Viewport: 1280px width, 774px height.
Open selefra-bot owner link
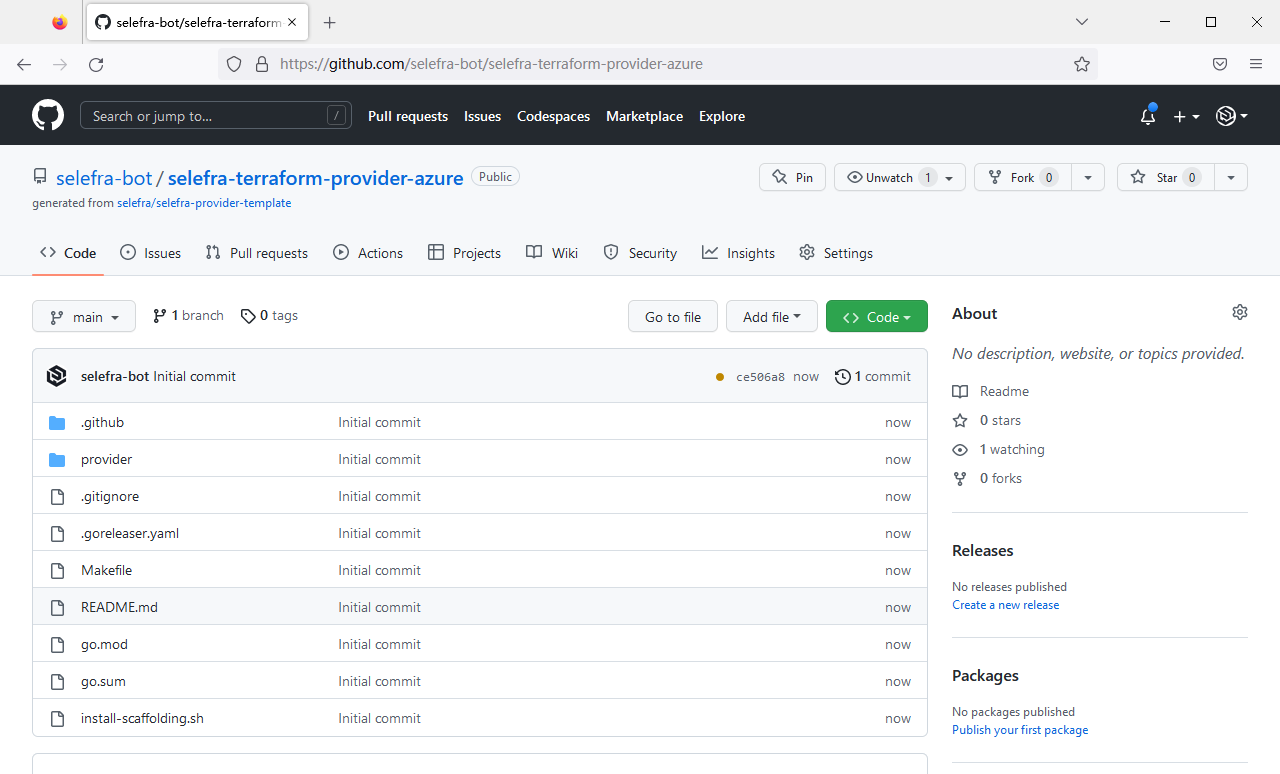[104, 178]
